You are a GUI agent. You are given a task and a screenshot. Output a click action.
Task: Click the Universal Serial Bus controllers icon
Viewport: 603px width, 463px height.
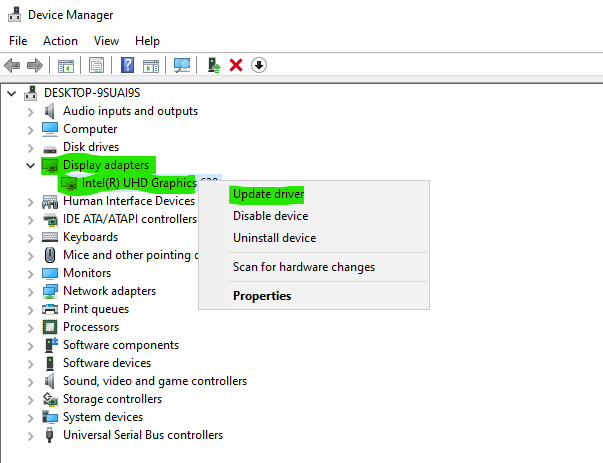click(50, 435)
